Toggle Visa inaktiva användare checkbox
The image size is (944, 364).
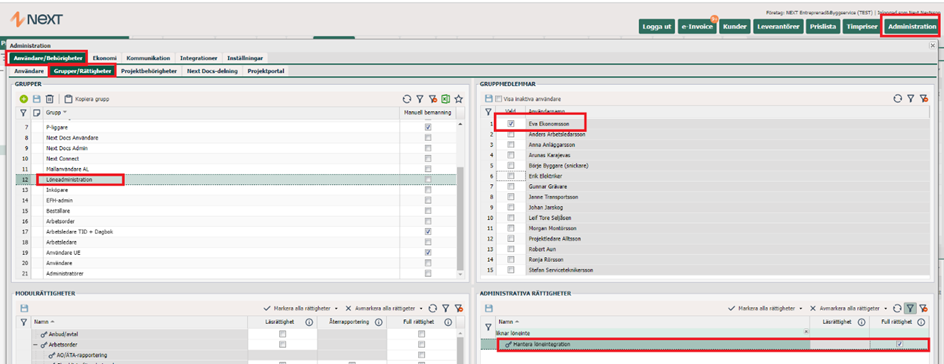coord(498,99)
